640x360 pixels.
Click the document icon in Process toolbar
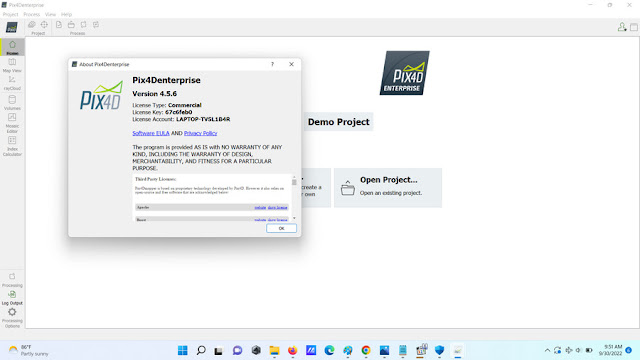pos(59,25)
